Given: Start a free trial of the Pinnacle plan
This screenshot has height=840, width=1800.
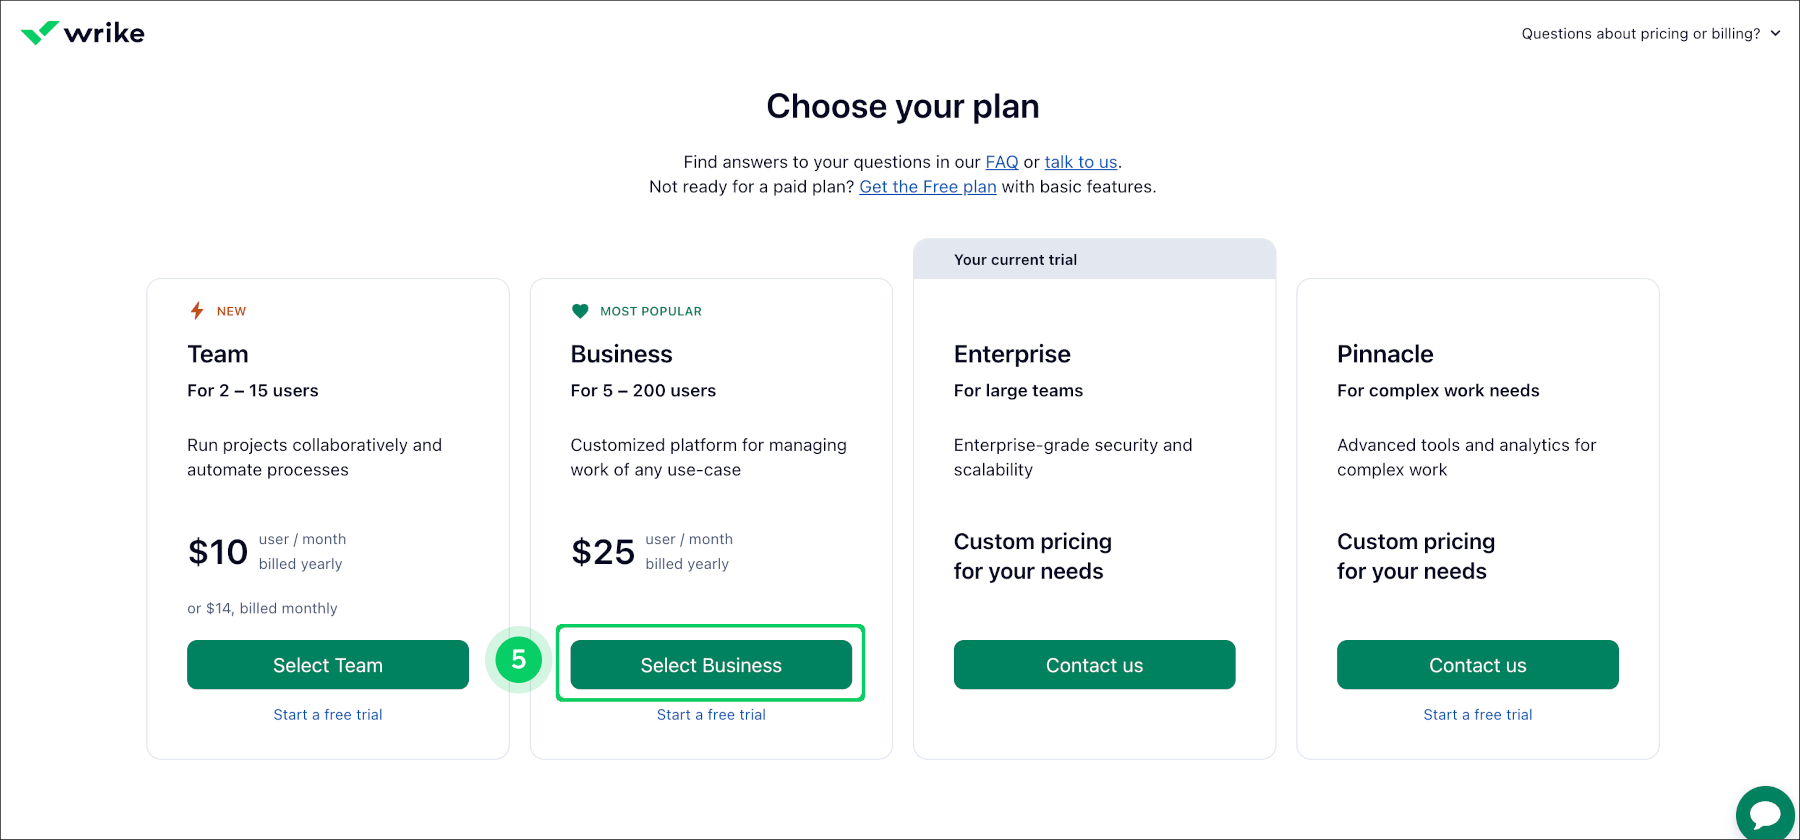Looking at the screenshot, I should 1477,714.
